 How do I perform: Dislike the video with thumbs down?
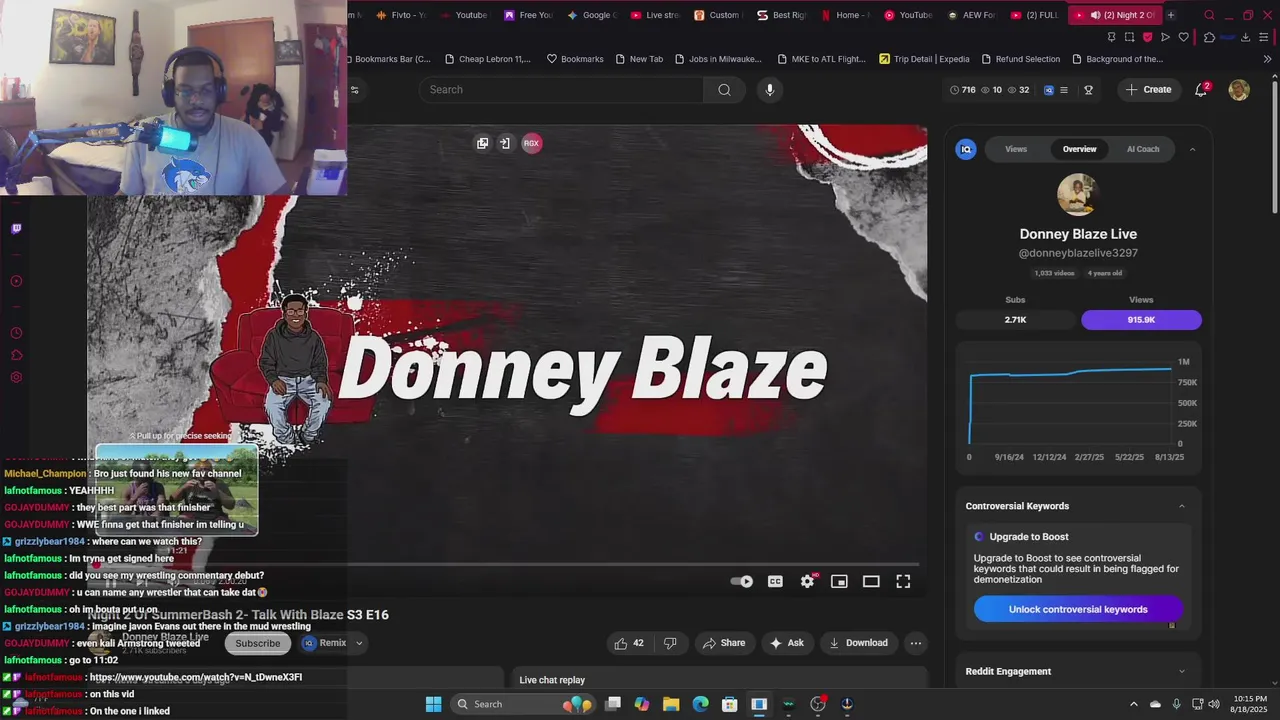pos(670,643)
